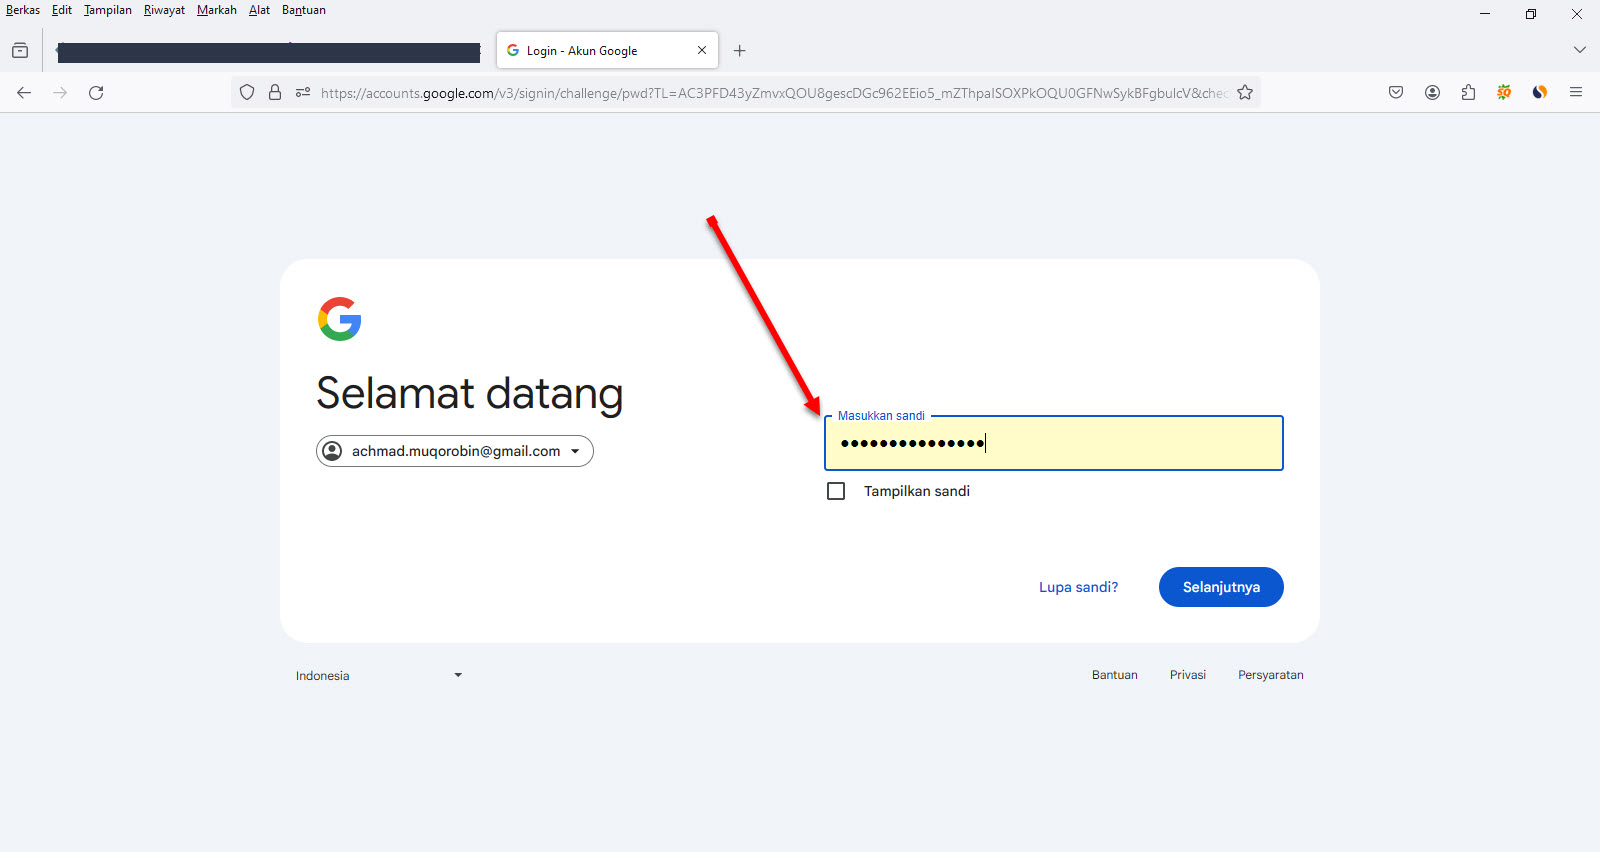Open the Firefox hamburger application menu

(1576, 93)
